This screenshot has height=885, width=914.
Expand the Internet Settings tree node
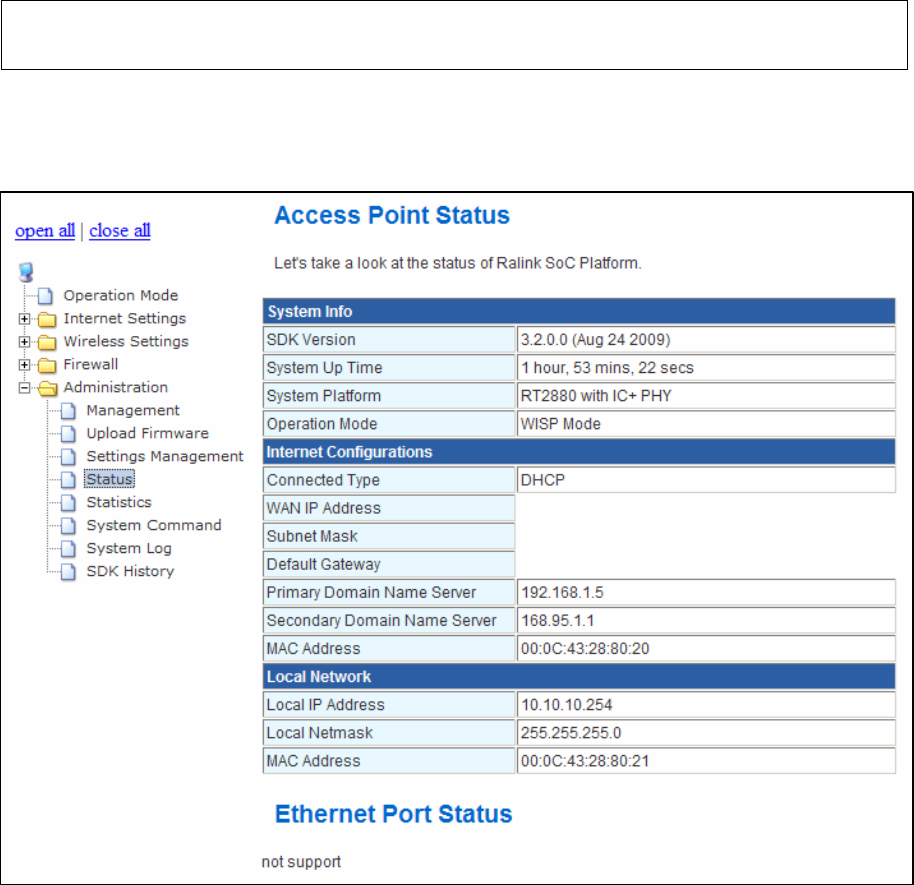pyautogui.click(x=24, y=319)
